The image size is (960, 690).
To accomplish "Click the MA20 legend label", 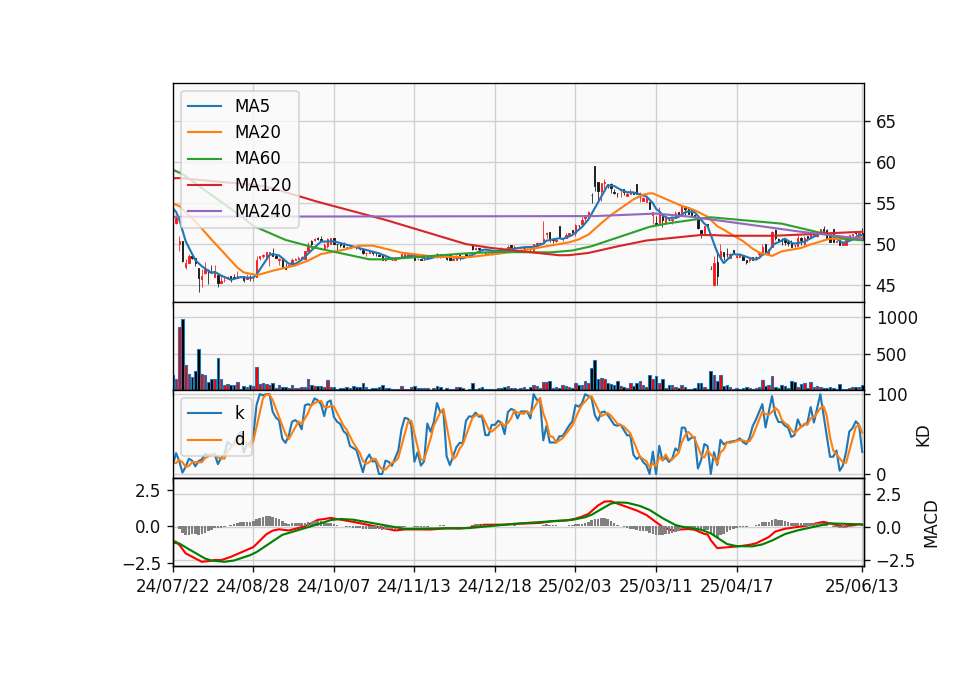I will click(257, 132).
